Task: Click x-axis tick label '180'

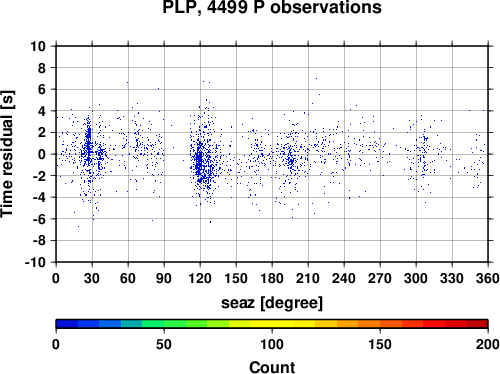Action: (x=272, y=278)
